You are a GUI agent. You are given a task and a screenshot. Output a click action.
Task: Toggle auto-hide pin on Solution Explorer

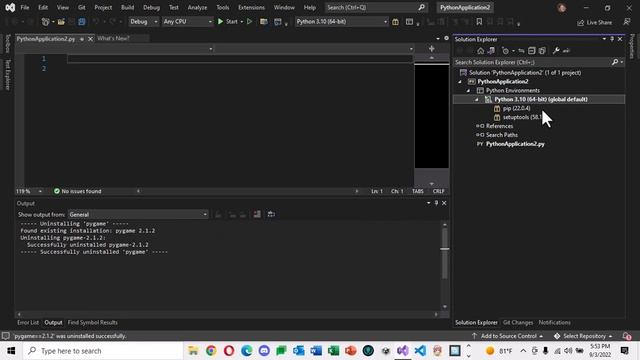tap(612, 39)
